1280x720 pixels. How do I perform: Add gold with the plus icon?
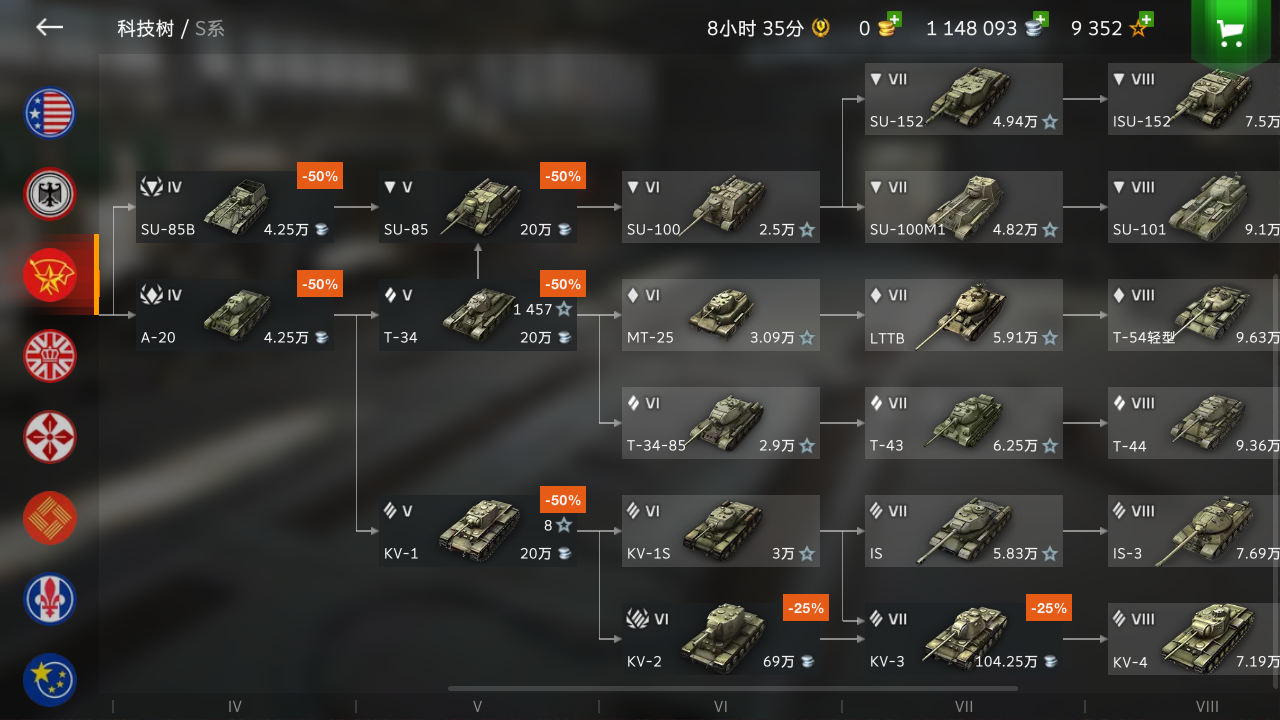(894, 19)
